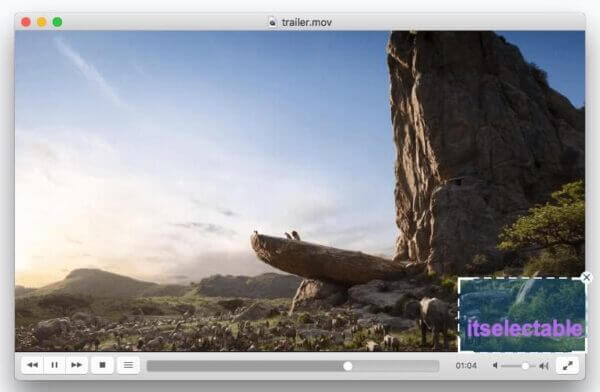Click the trailer.mov window title
The width and height of the screenshot is (600, 392).
pyautogui.click(x=307, y=23)
